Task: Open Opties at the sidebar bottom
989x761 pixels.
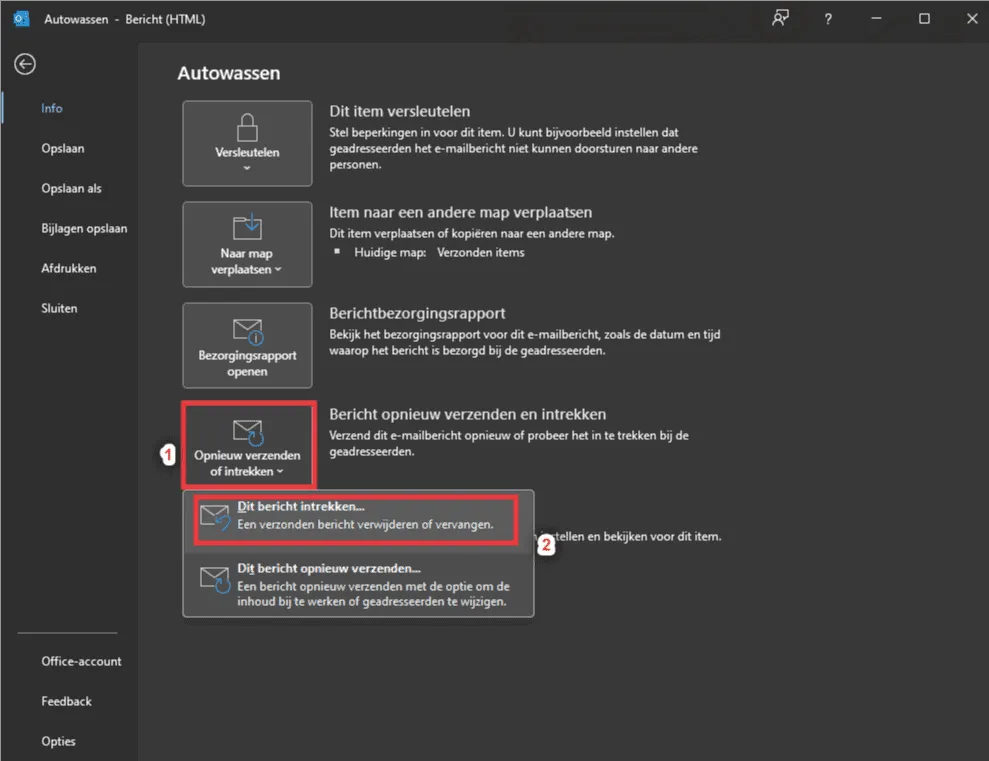Action: coord(58,741)
